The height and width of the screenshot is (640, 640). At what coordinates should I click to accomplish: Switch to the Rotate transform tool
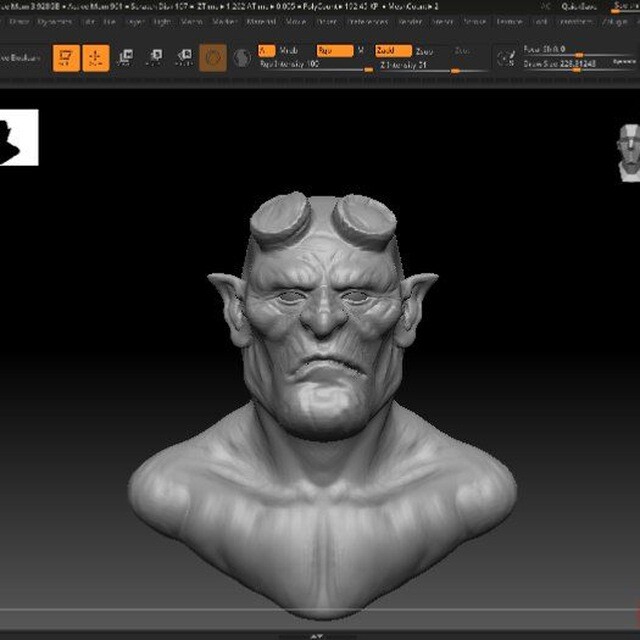pos(184,58)
